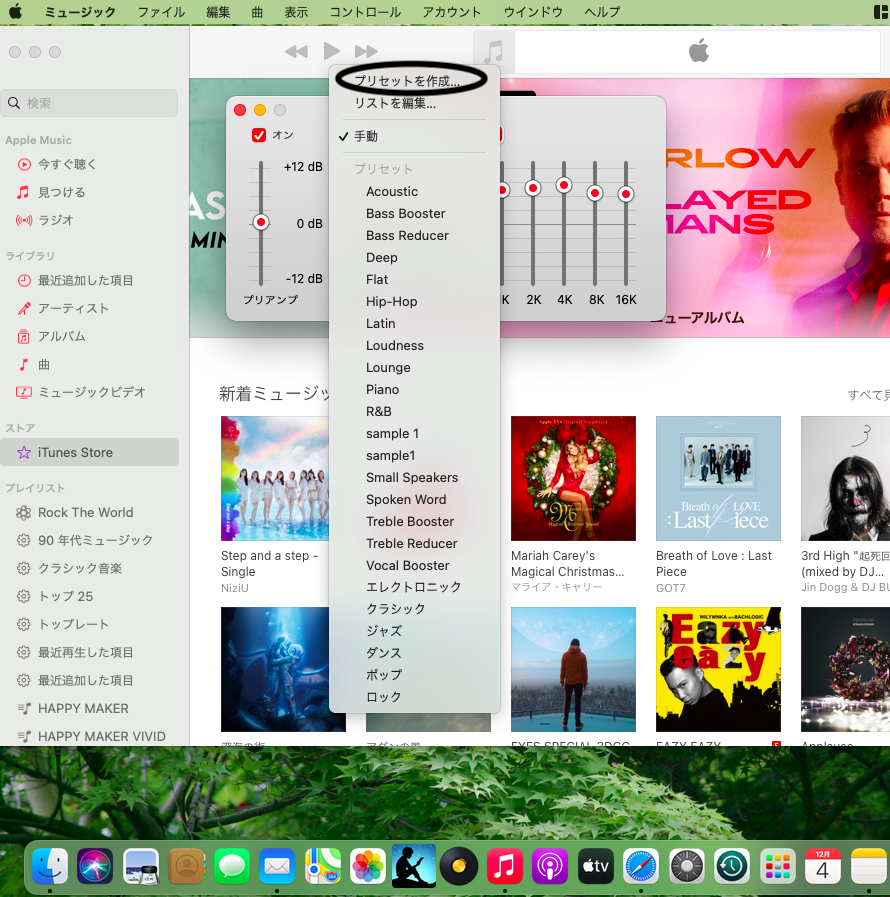Select Flat preset
Screen dimensions: 890x897
(414, 280)
